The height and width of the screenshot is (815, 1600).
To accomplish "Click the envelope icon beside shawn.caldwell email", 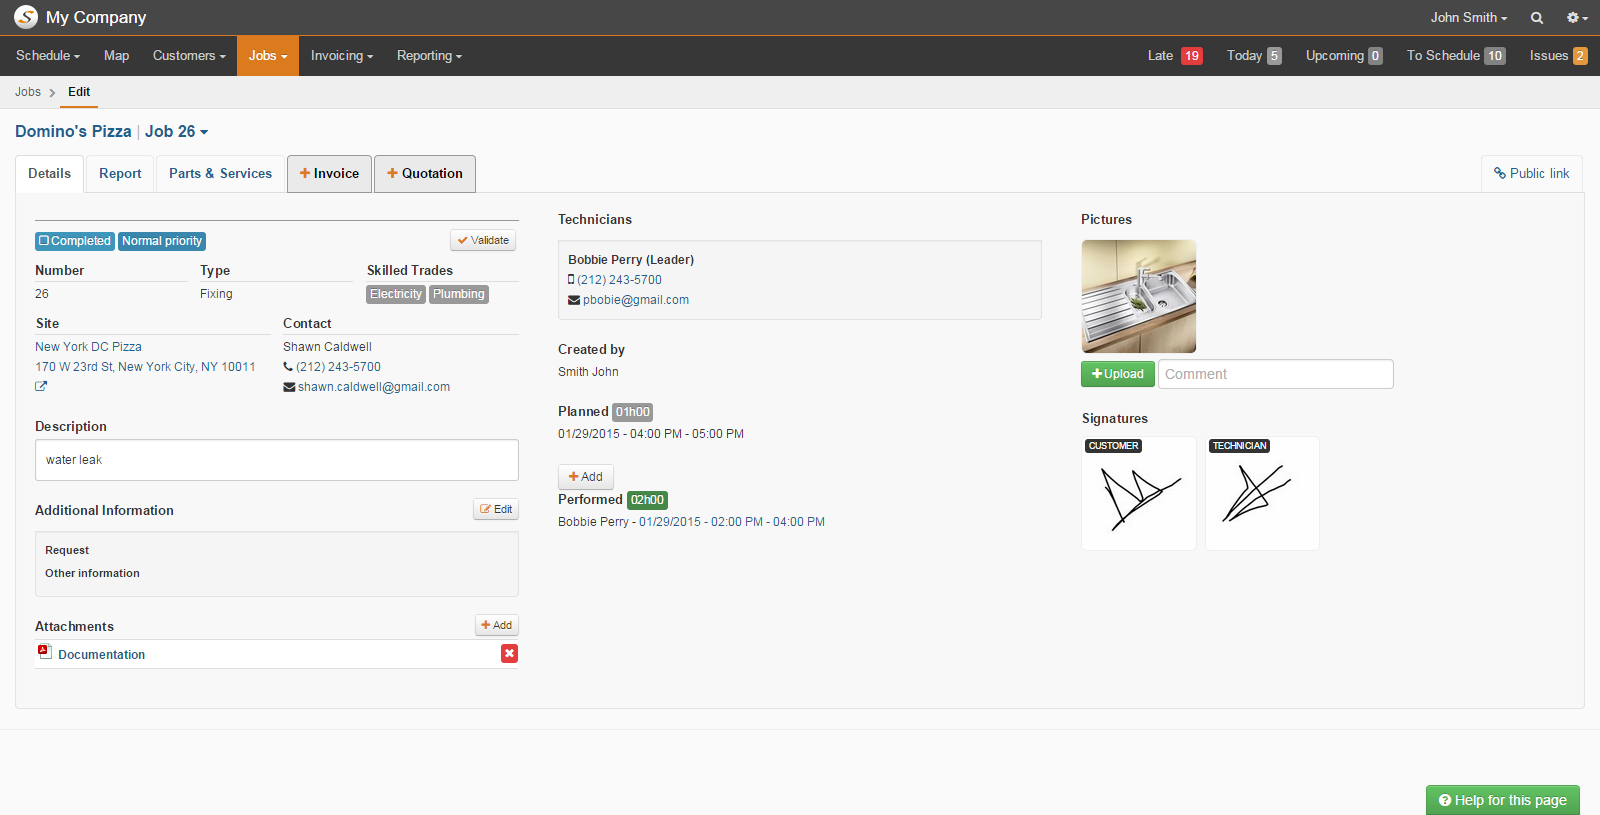I will point(289,387).
